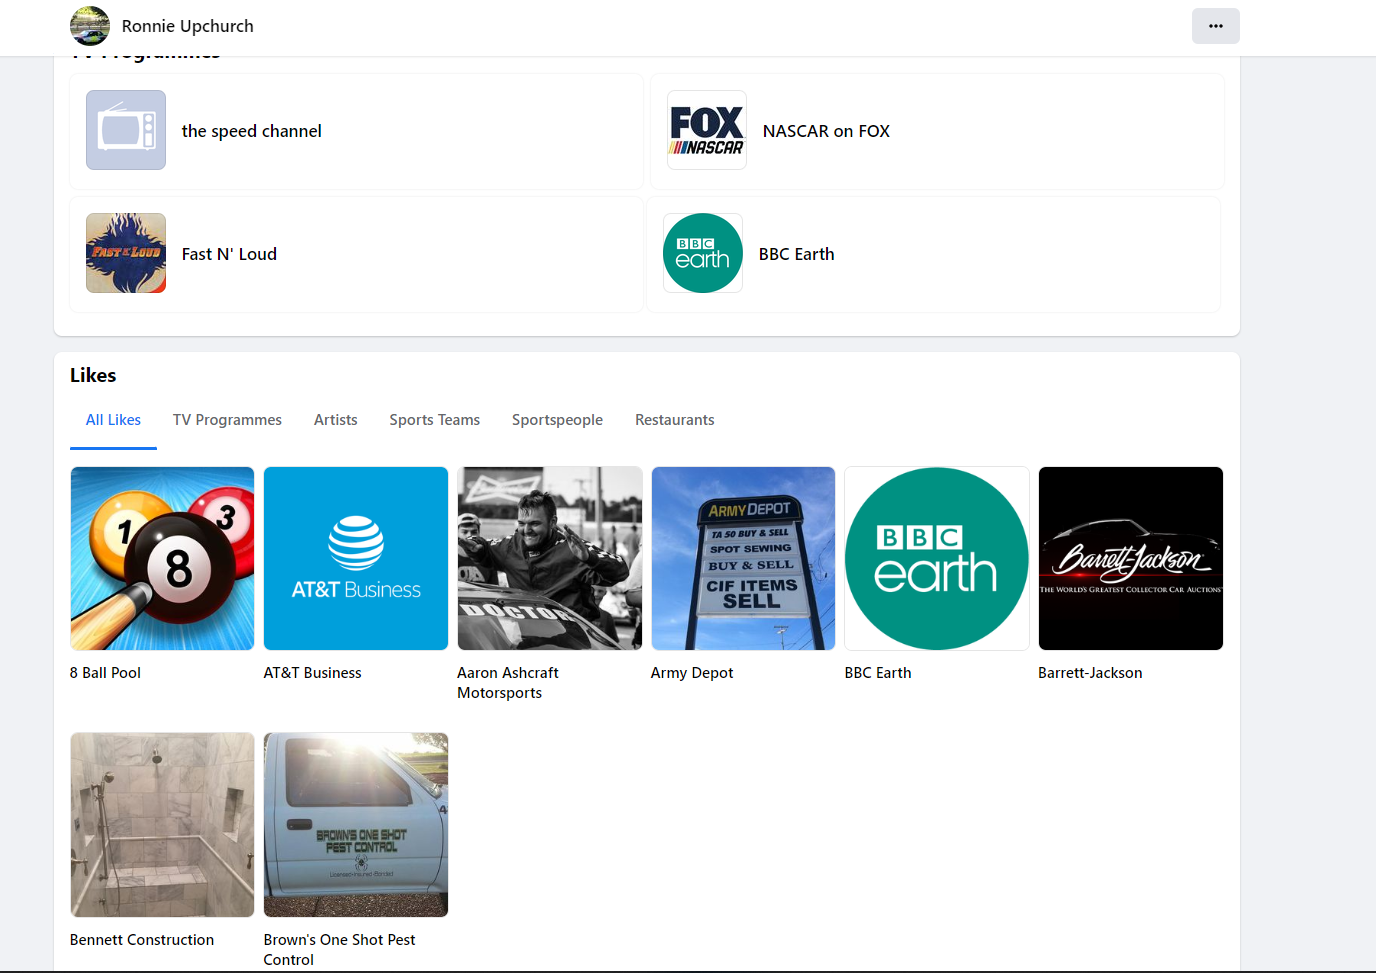Click the Fast N' Loud show icon
1376x973 pixels.
coord(126,253)
